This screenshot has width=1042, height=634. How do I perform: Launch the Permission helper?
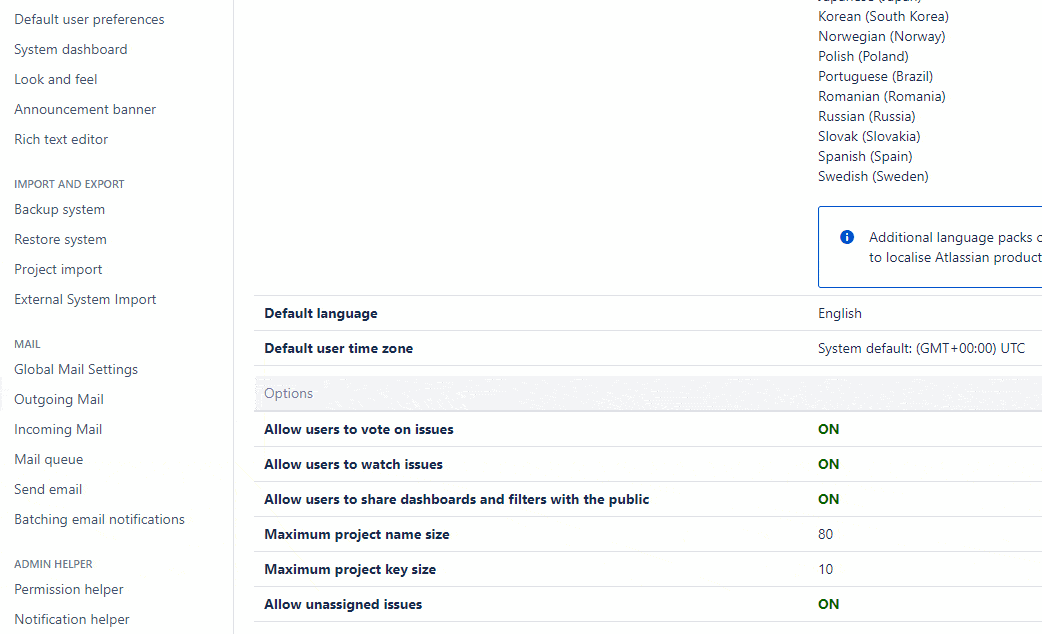click(69, 589)
